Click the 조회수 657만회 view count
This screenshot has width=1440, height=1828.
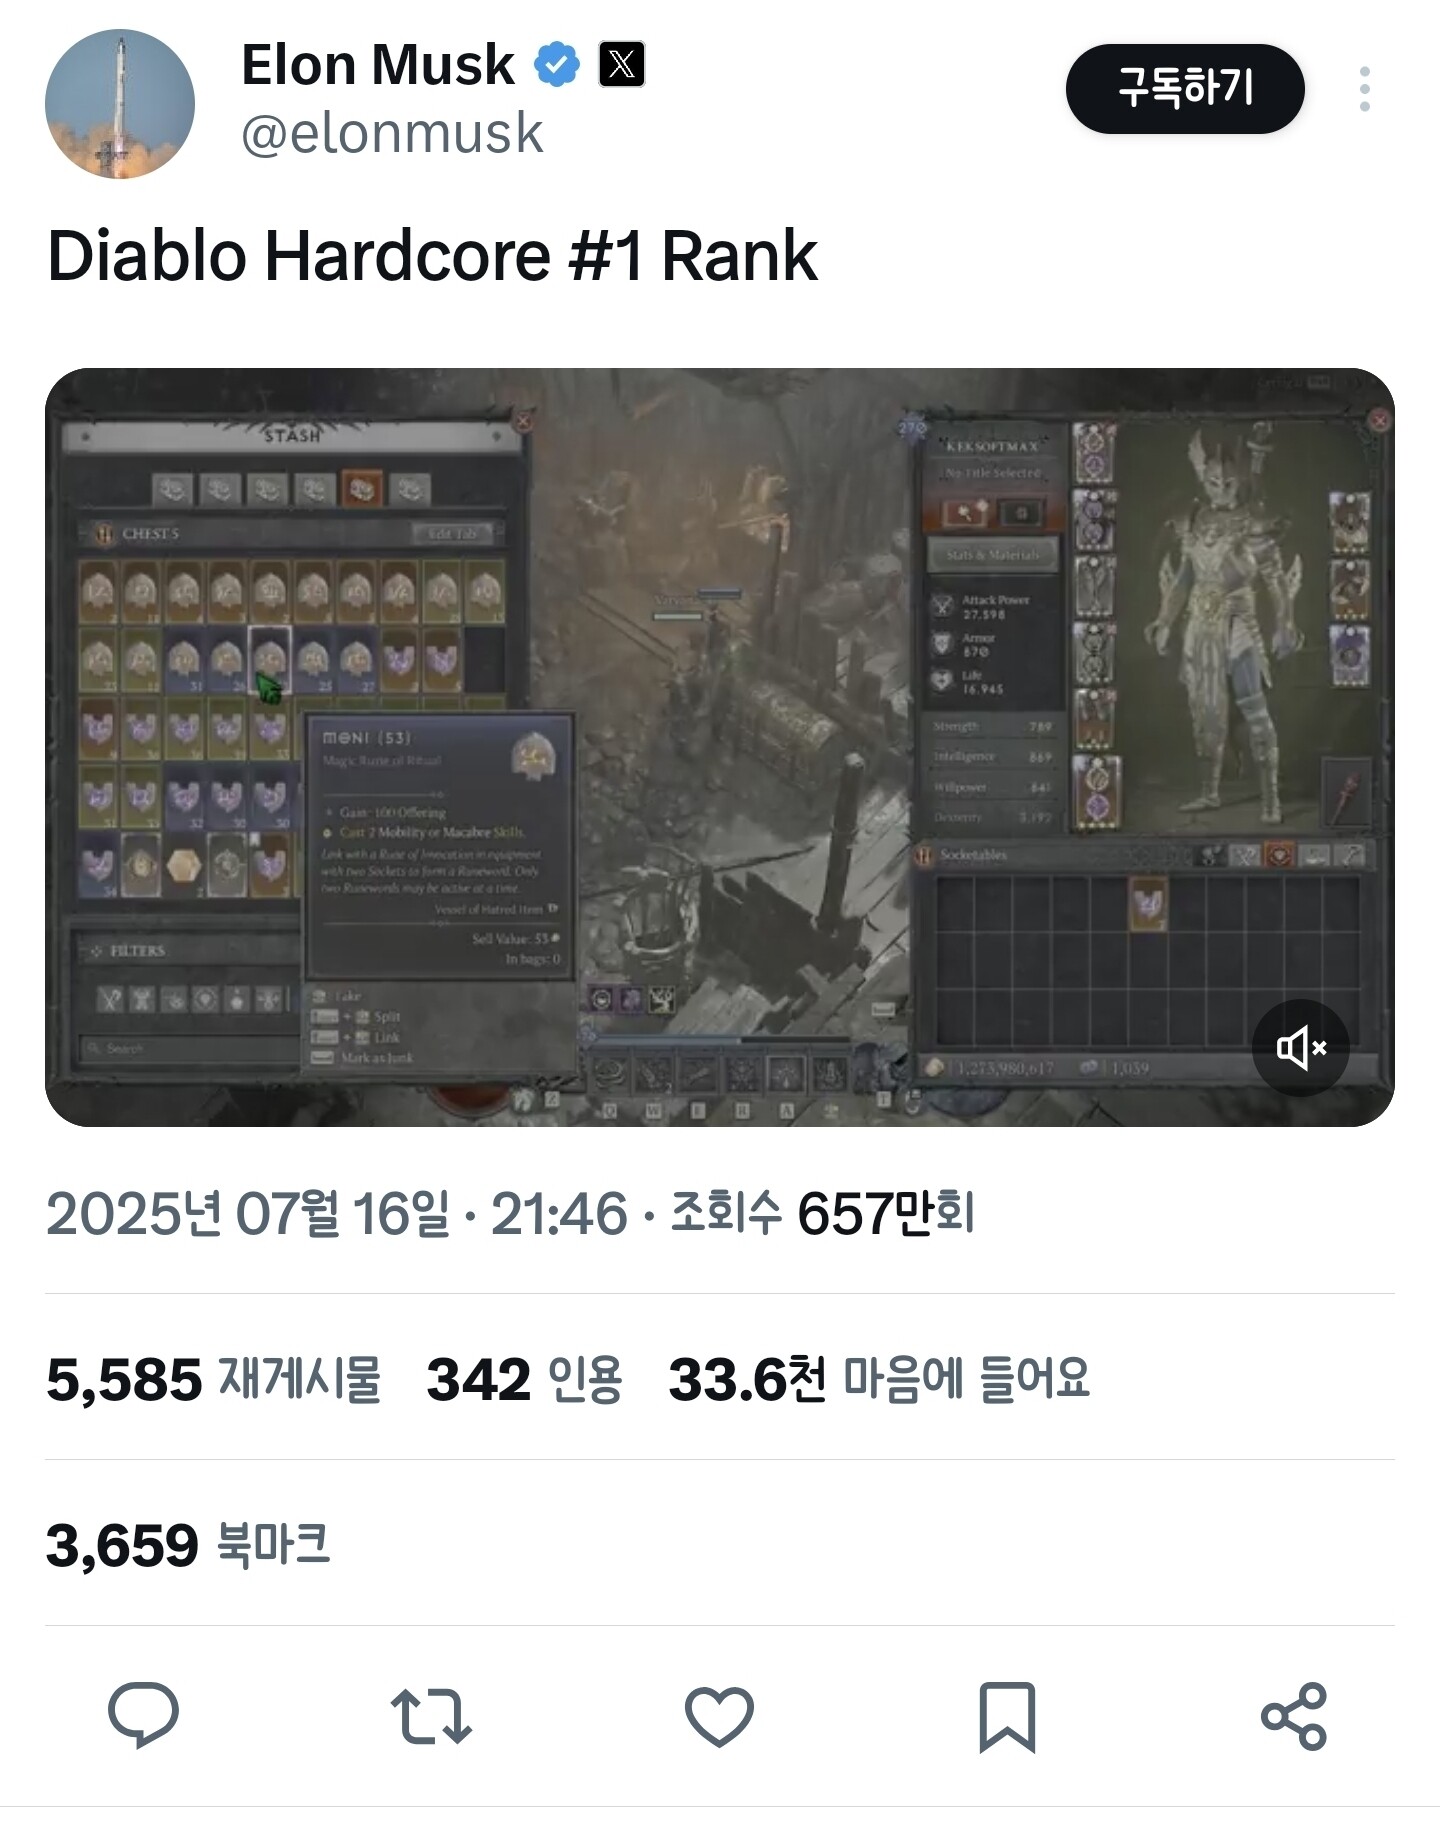822,1214
